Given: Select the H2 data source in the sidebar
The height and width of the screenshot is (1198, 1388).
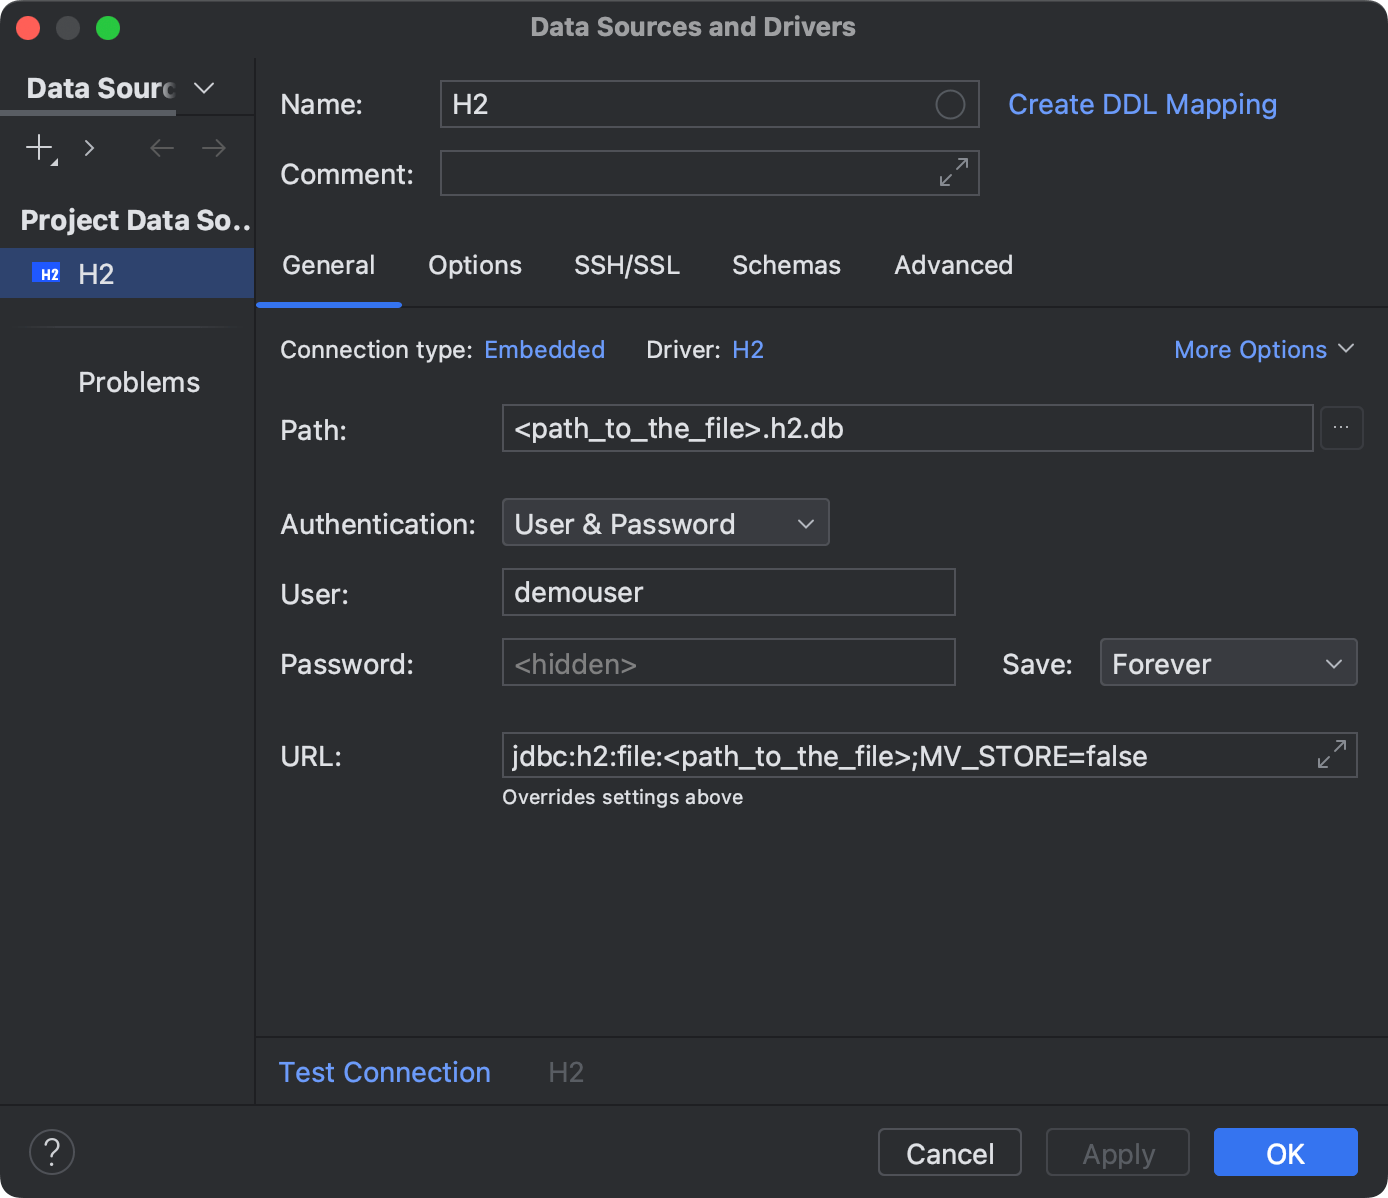Looking at the screenshot, I should pyautogui.click(x=96, y=273).
